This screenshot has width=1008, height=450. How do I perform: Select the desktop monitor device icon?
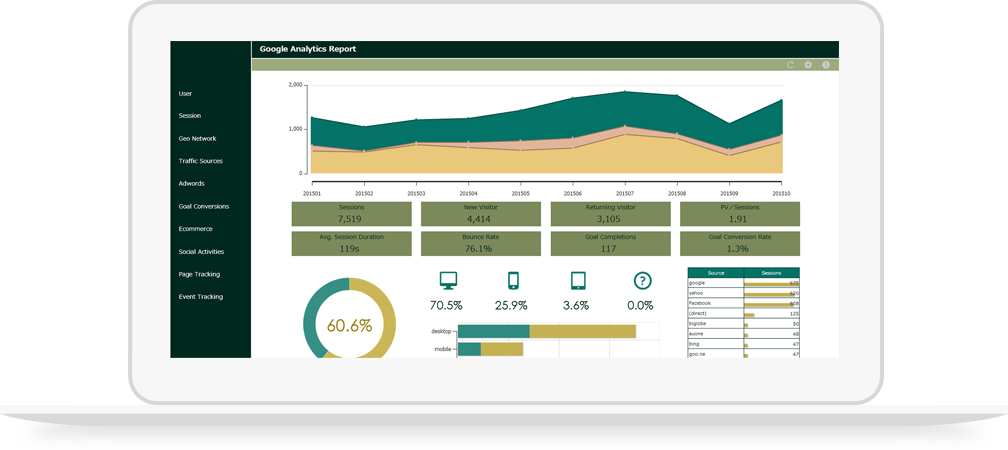pos(448,280)
